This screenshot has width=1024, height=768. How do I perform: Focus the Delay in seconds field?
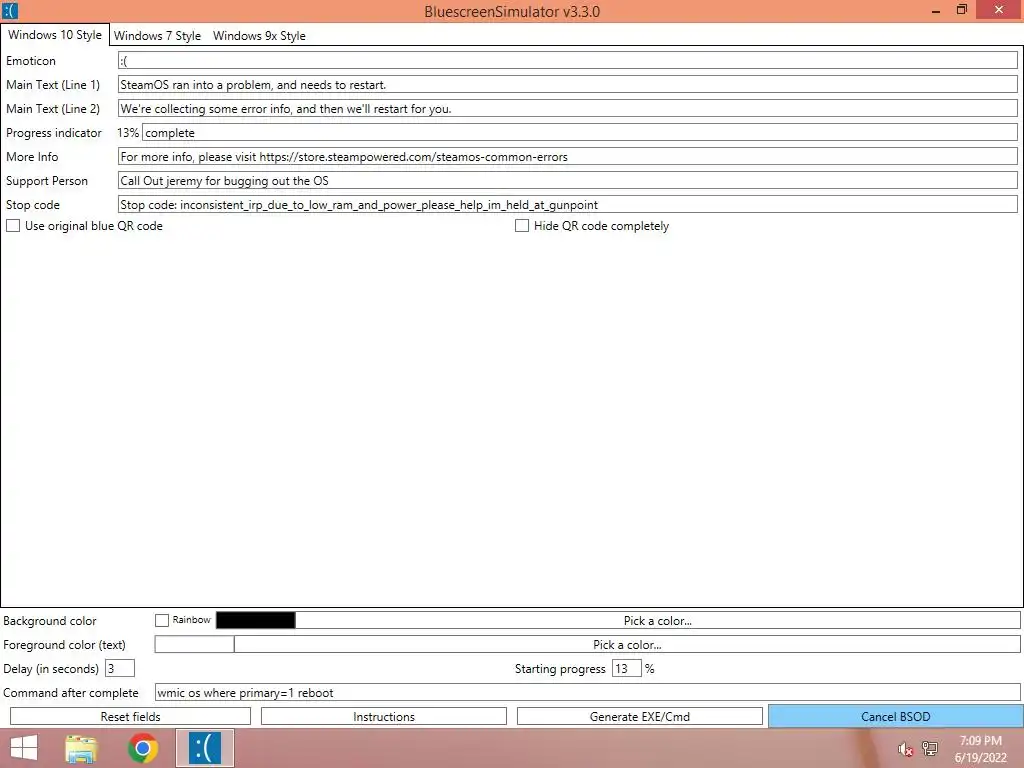pos(120,669)
